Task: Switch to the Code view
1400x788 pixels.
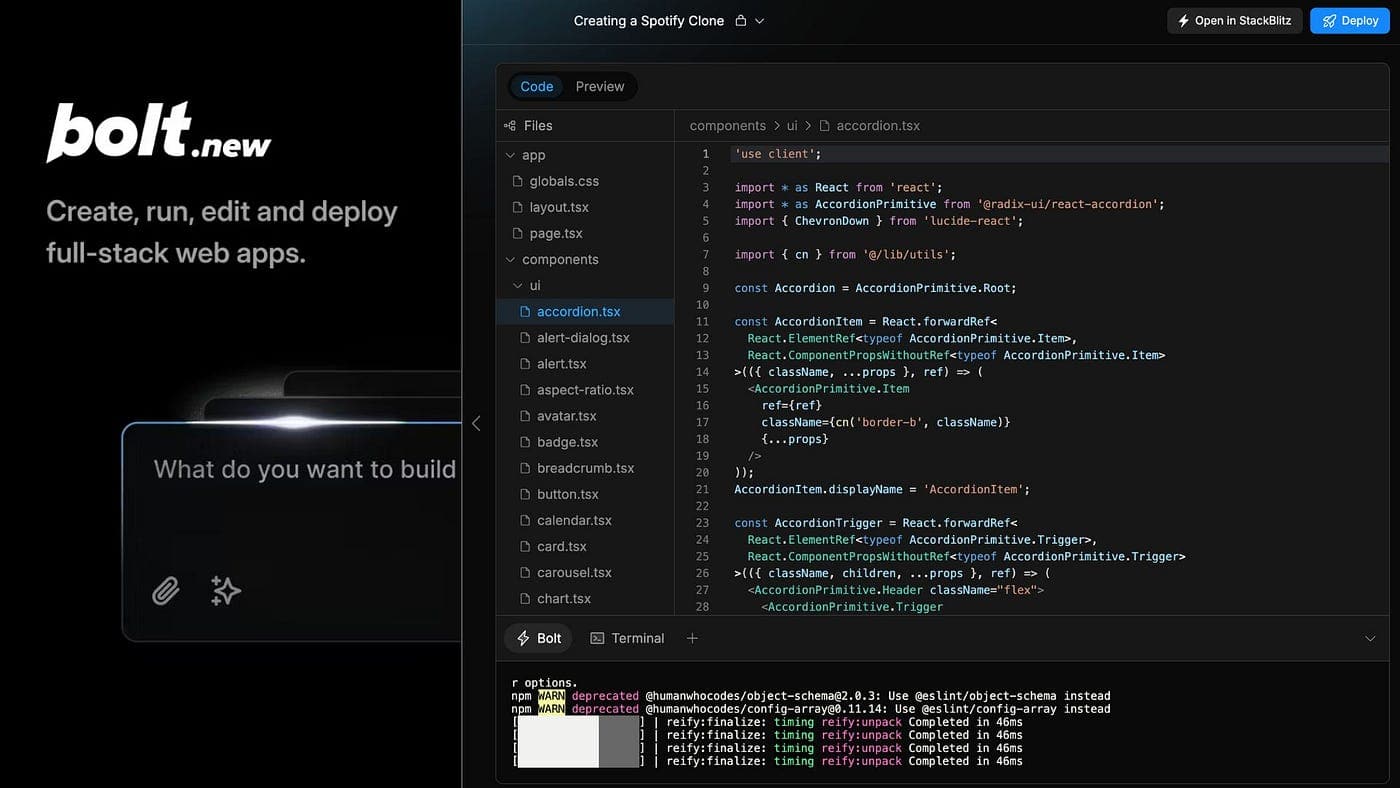Action: tap(537, 86)
